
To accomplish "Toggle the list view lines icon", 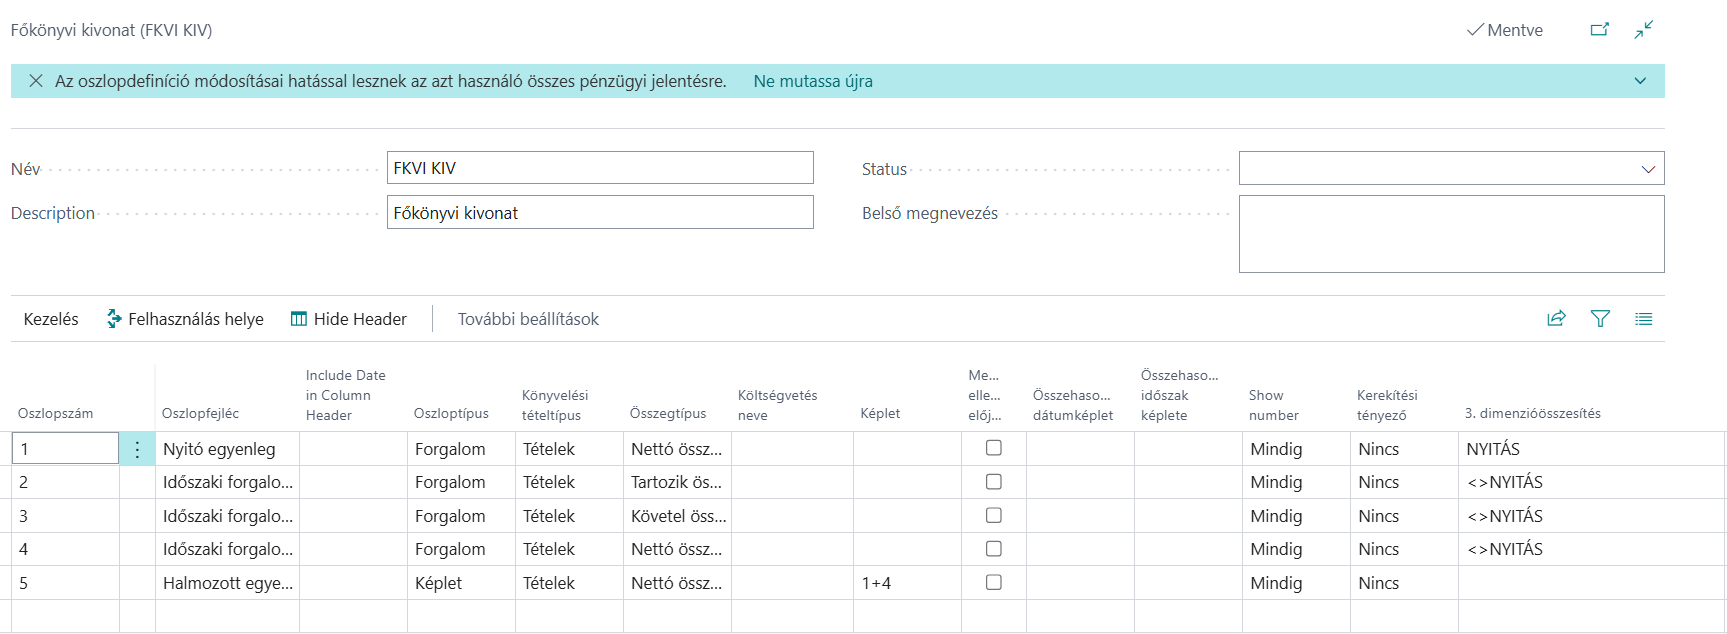I will (1644, 319).
